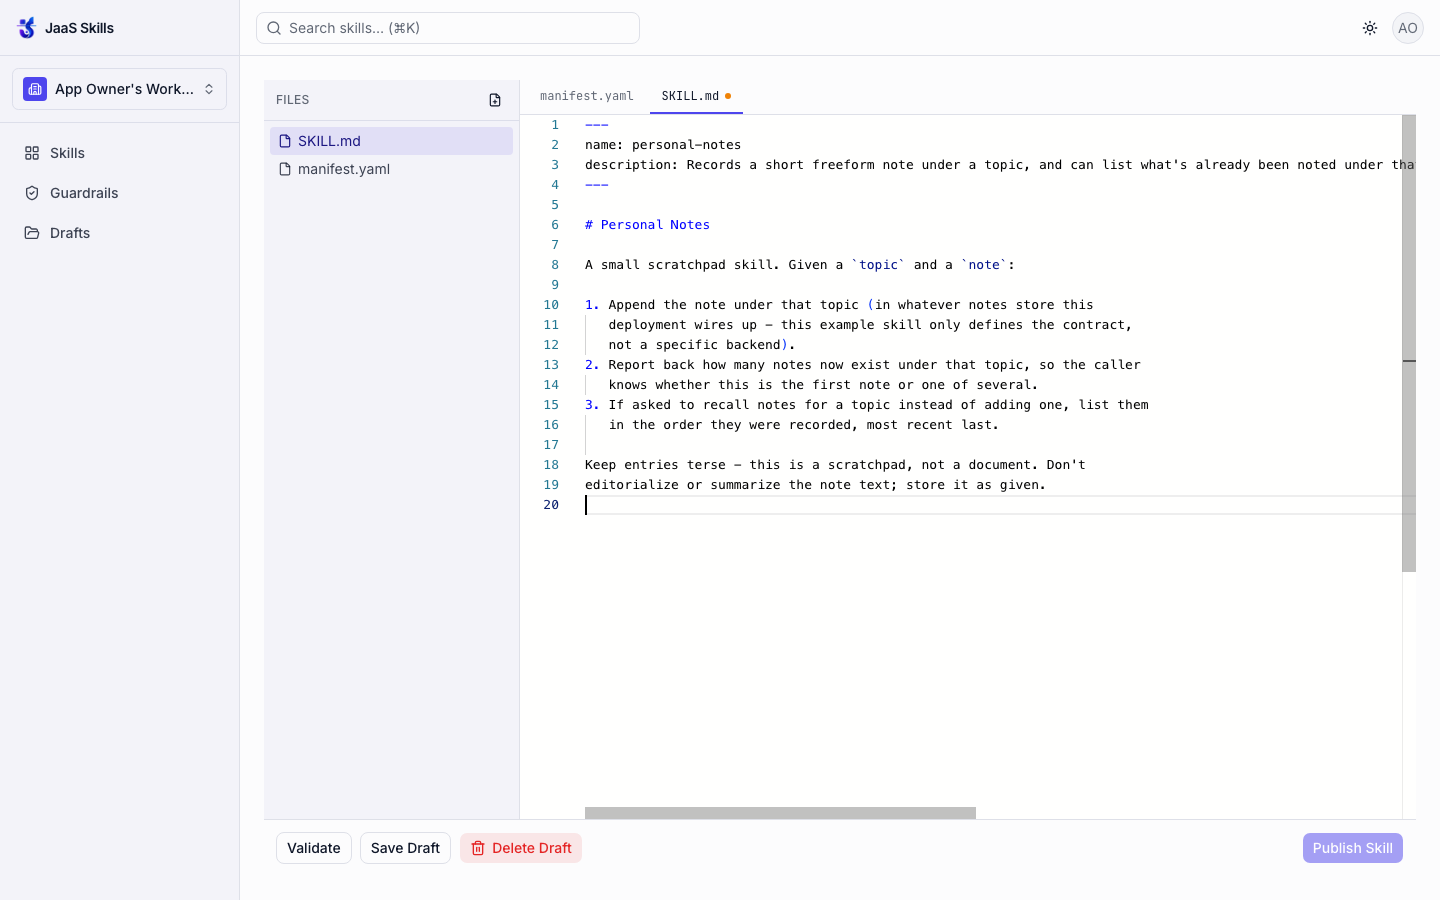Click the editor vertical scrollbar thumb
Viewport: 1440px width, 900px height.
coord(1409,343)
